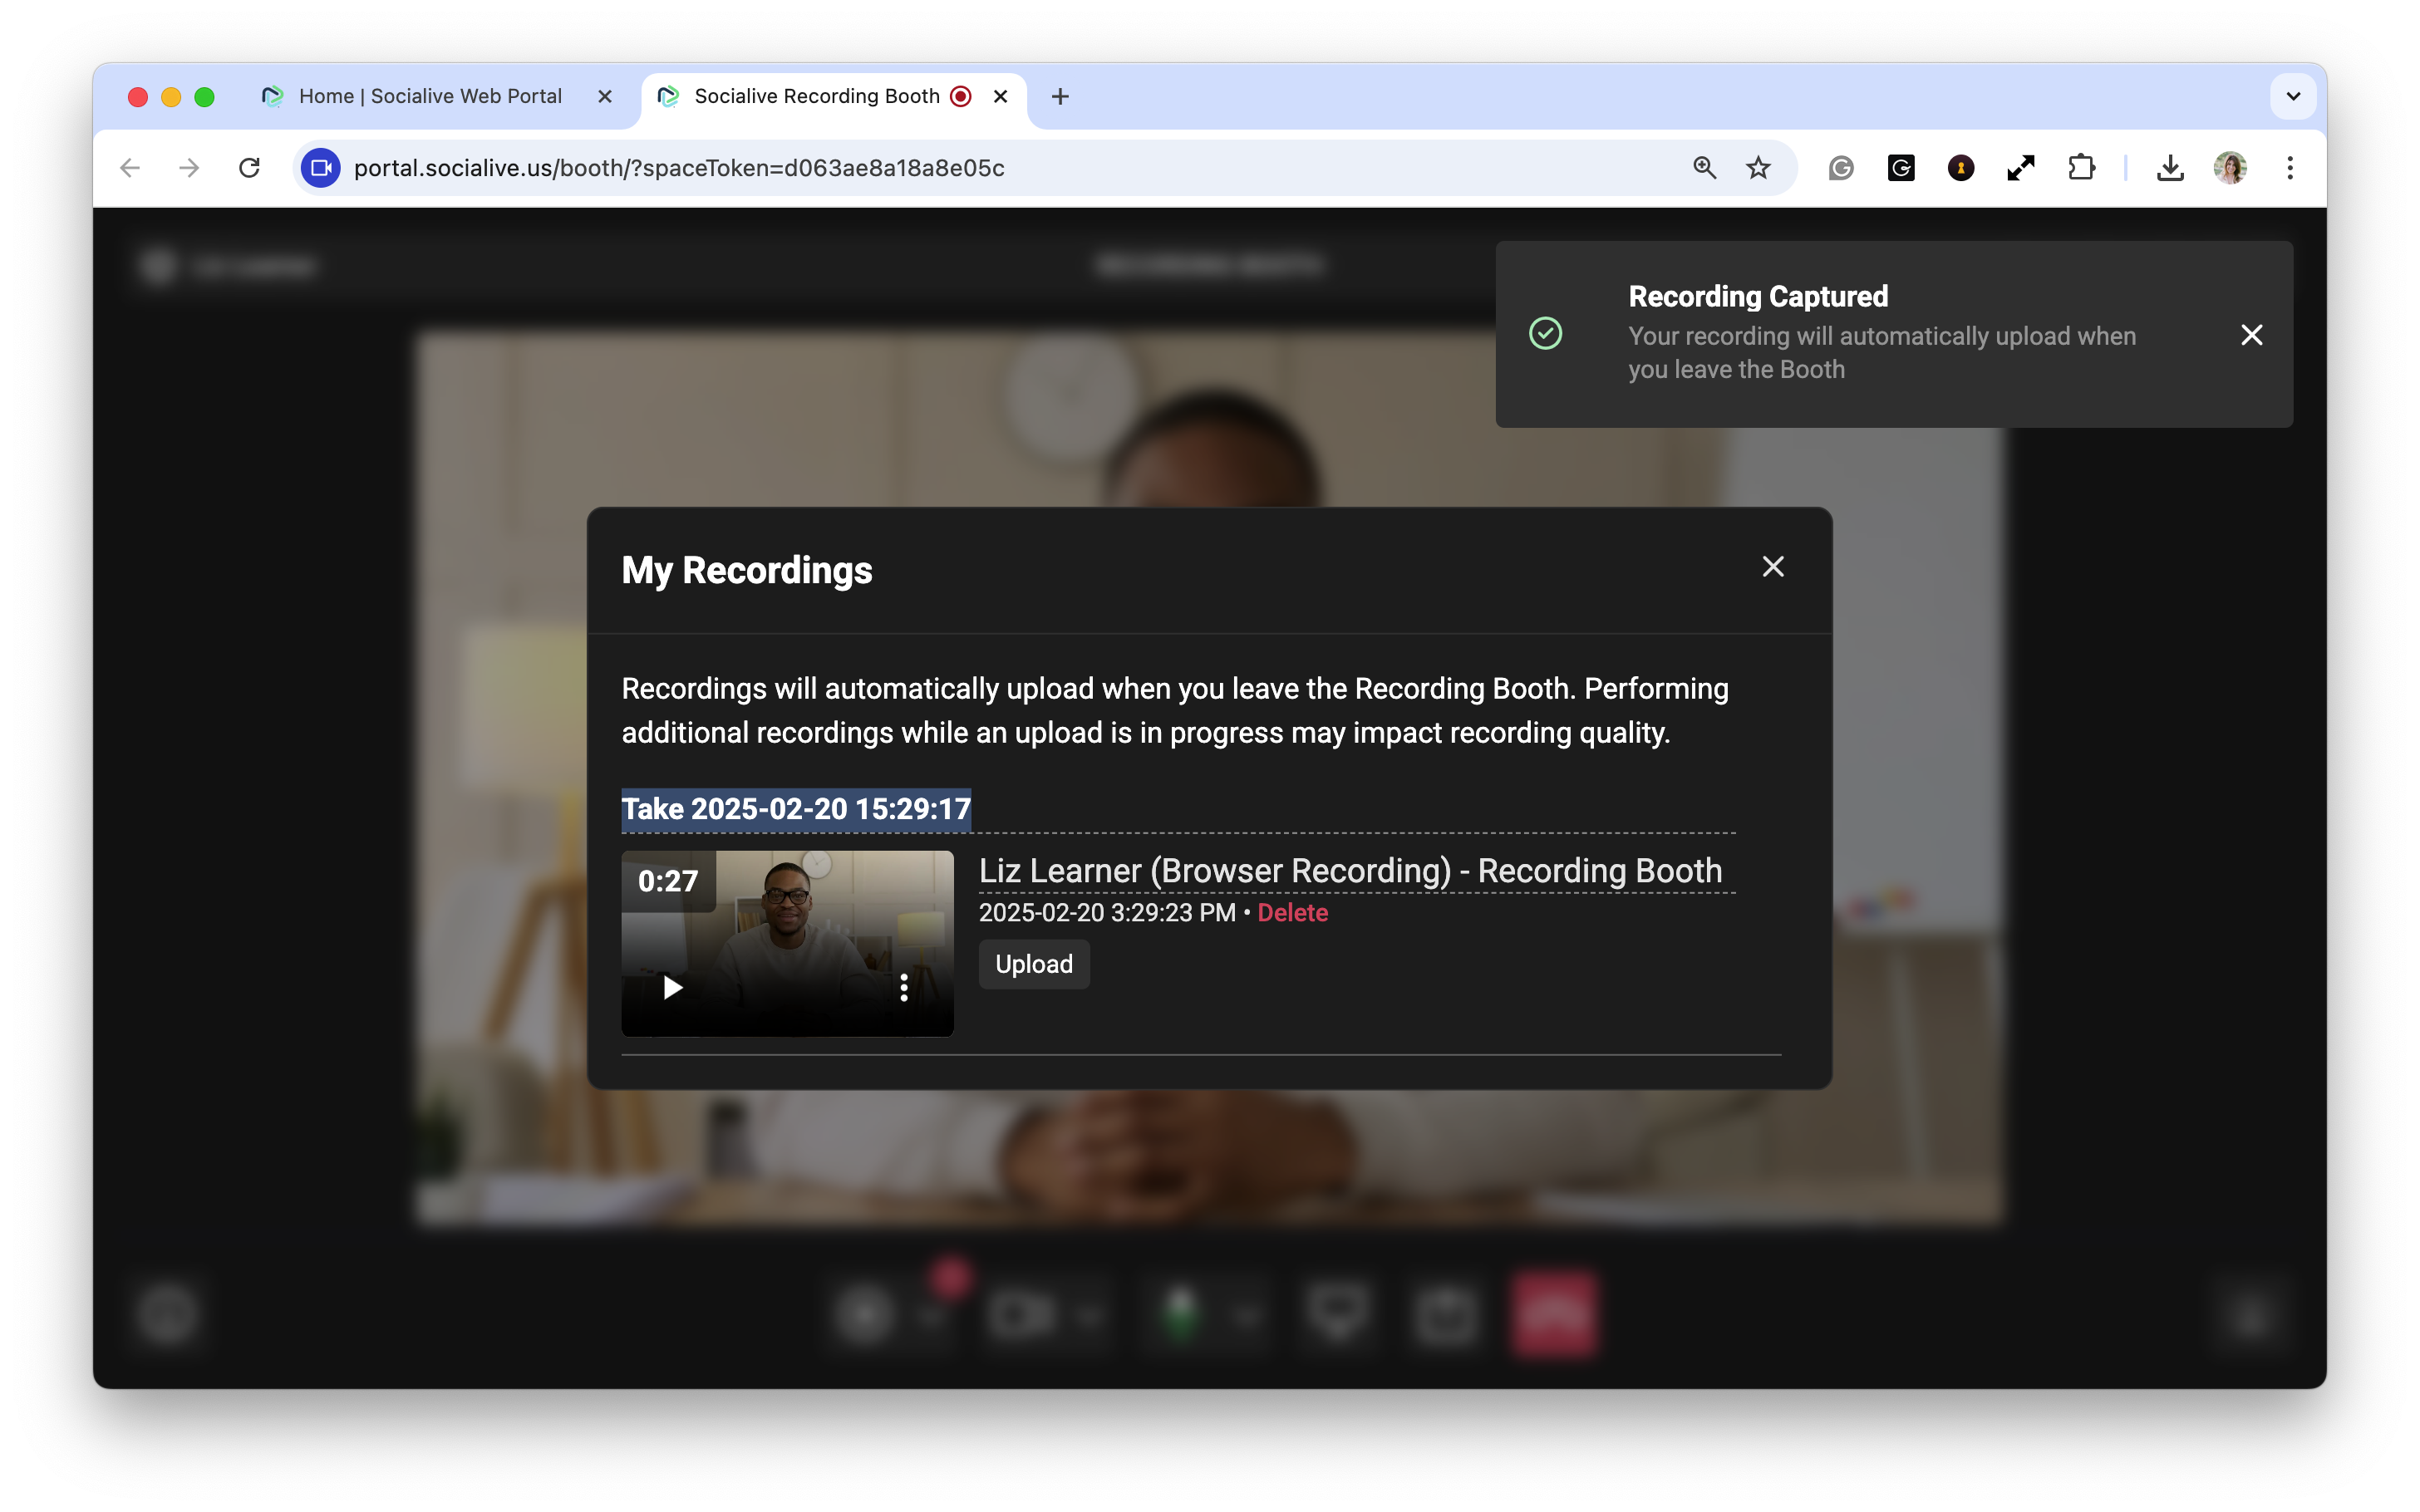Open a new browser tab
The height and width of the screenshot is (1512, 2420).
(1060, 96)
